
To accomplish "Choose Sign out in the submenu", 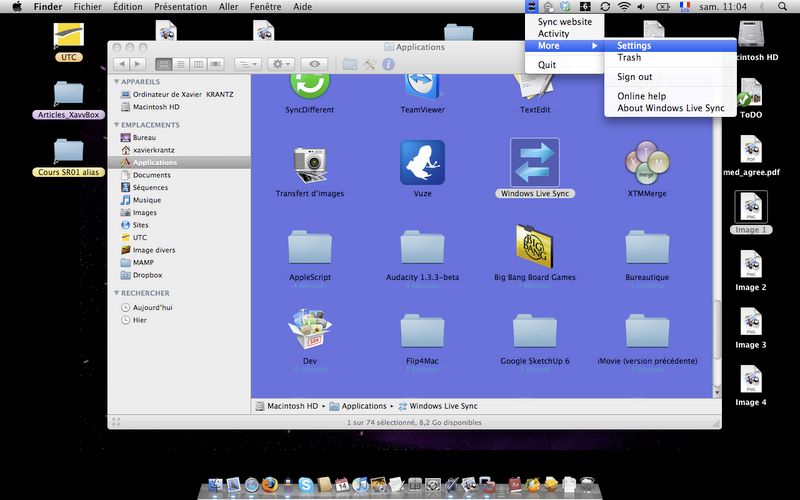I will (670, 77).
